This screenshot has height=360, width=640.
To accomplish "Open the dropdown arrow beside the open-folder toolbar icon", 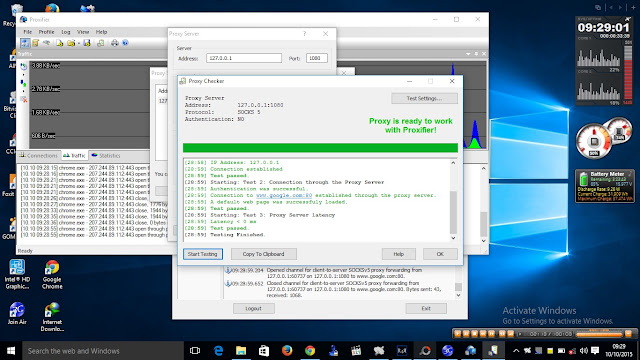I will [x=78, y=43].
